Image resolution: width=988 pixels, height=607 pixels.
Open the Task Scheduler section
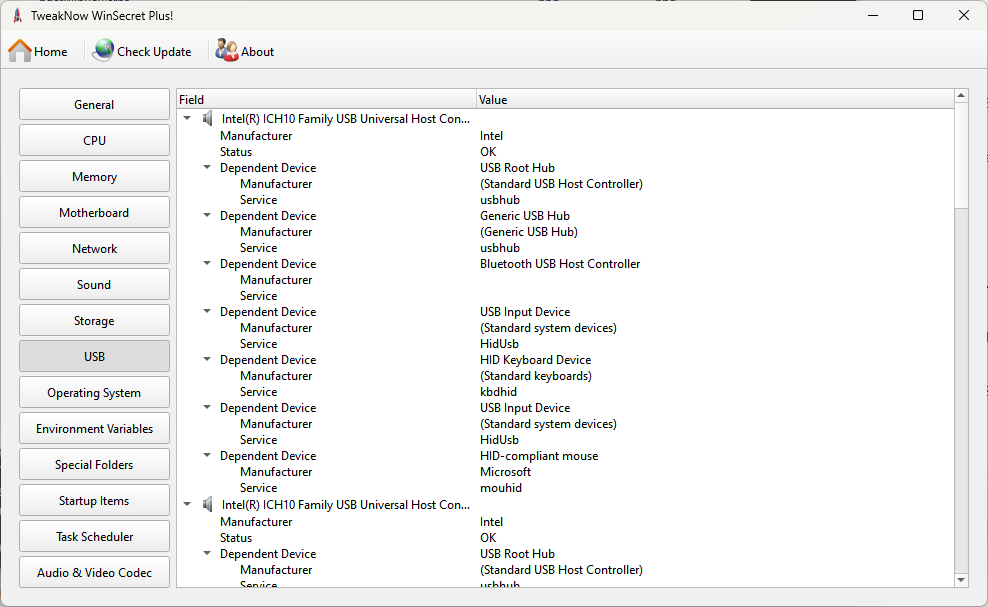(95, 536)
